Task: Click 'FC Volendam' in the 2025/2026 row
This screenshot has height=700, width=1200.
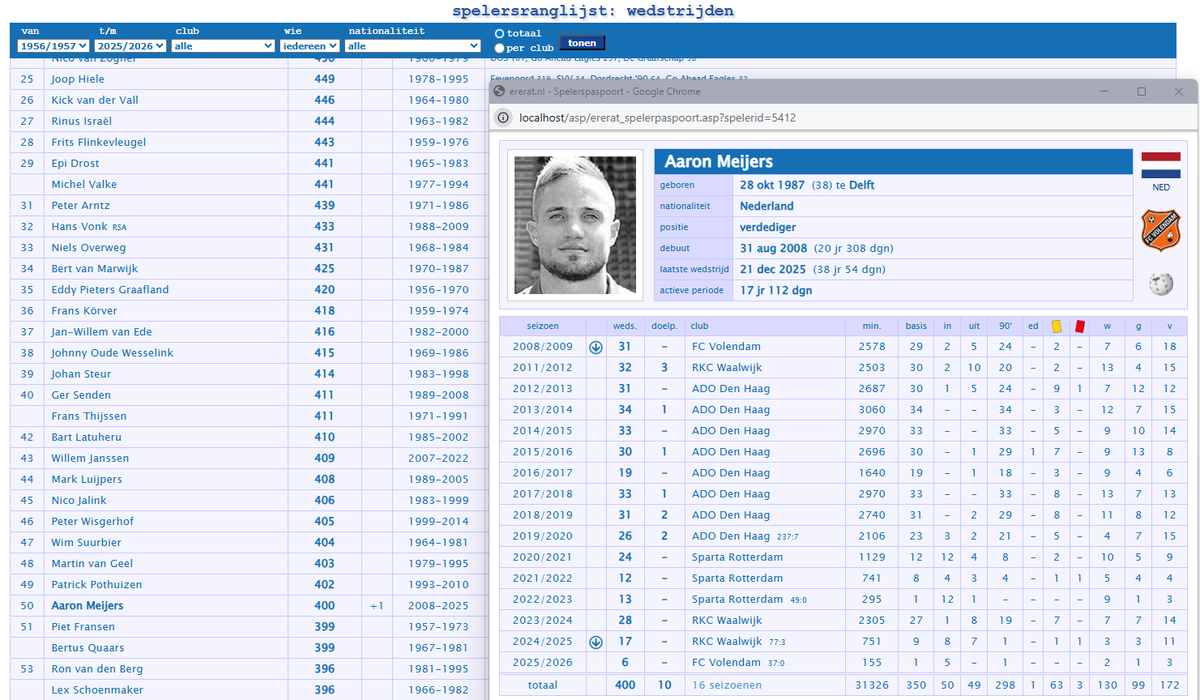Action: (x=726, y=662)
